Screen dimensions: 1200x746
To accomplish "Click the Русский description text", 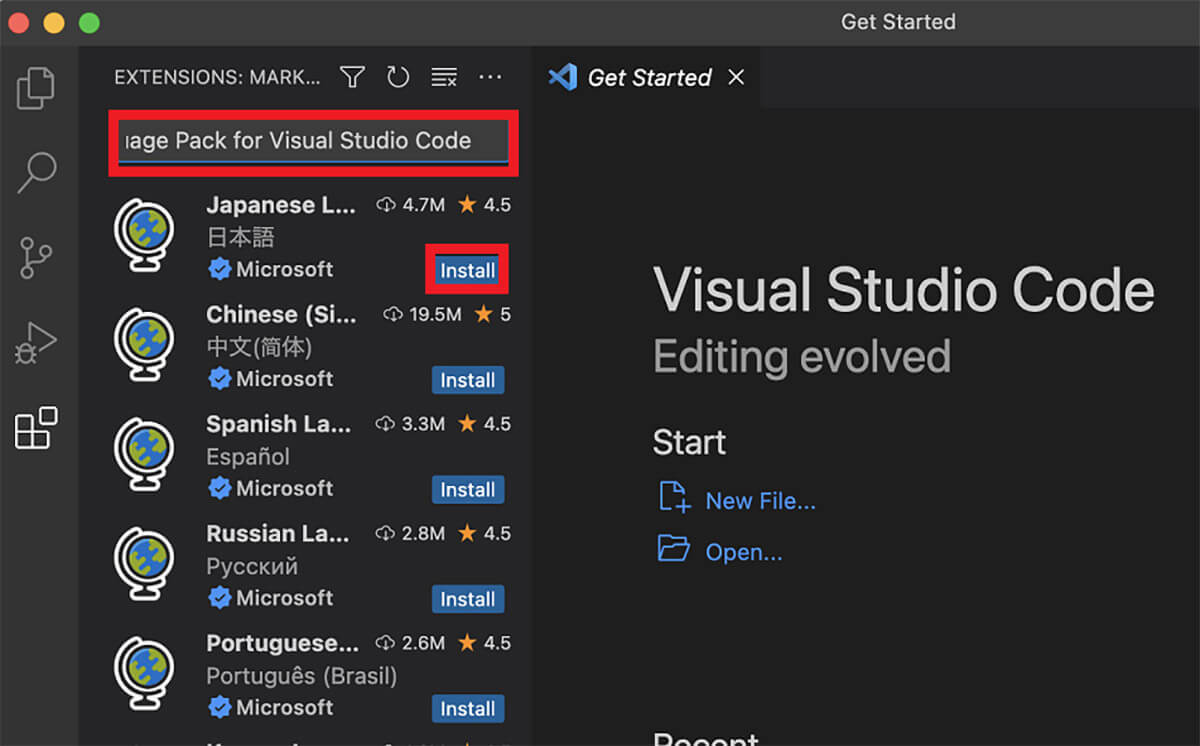I will pos(252,566).
